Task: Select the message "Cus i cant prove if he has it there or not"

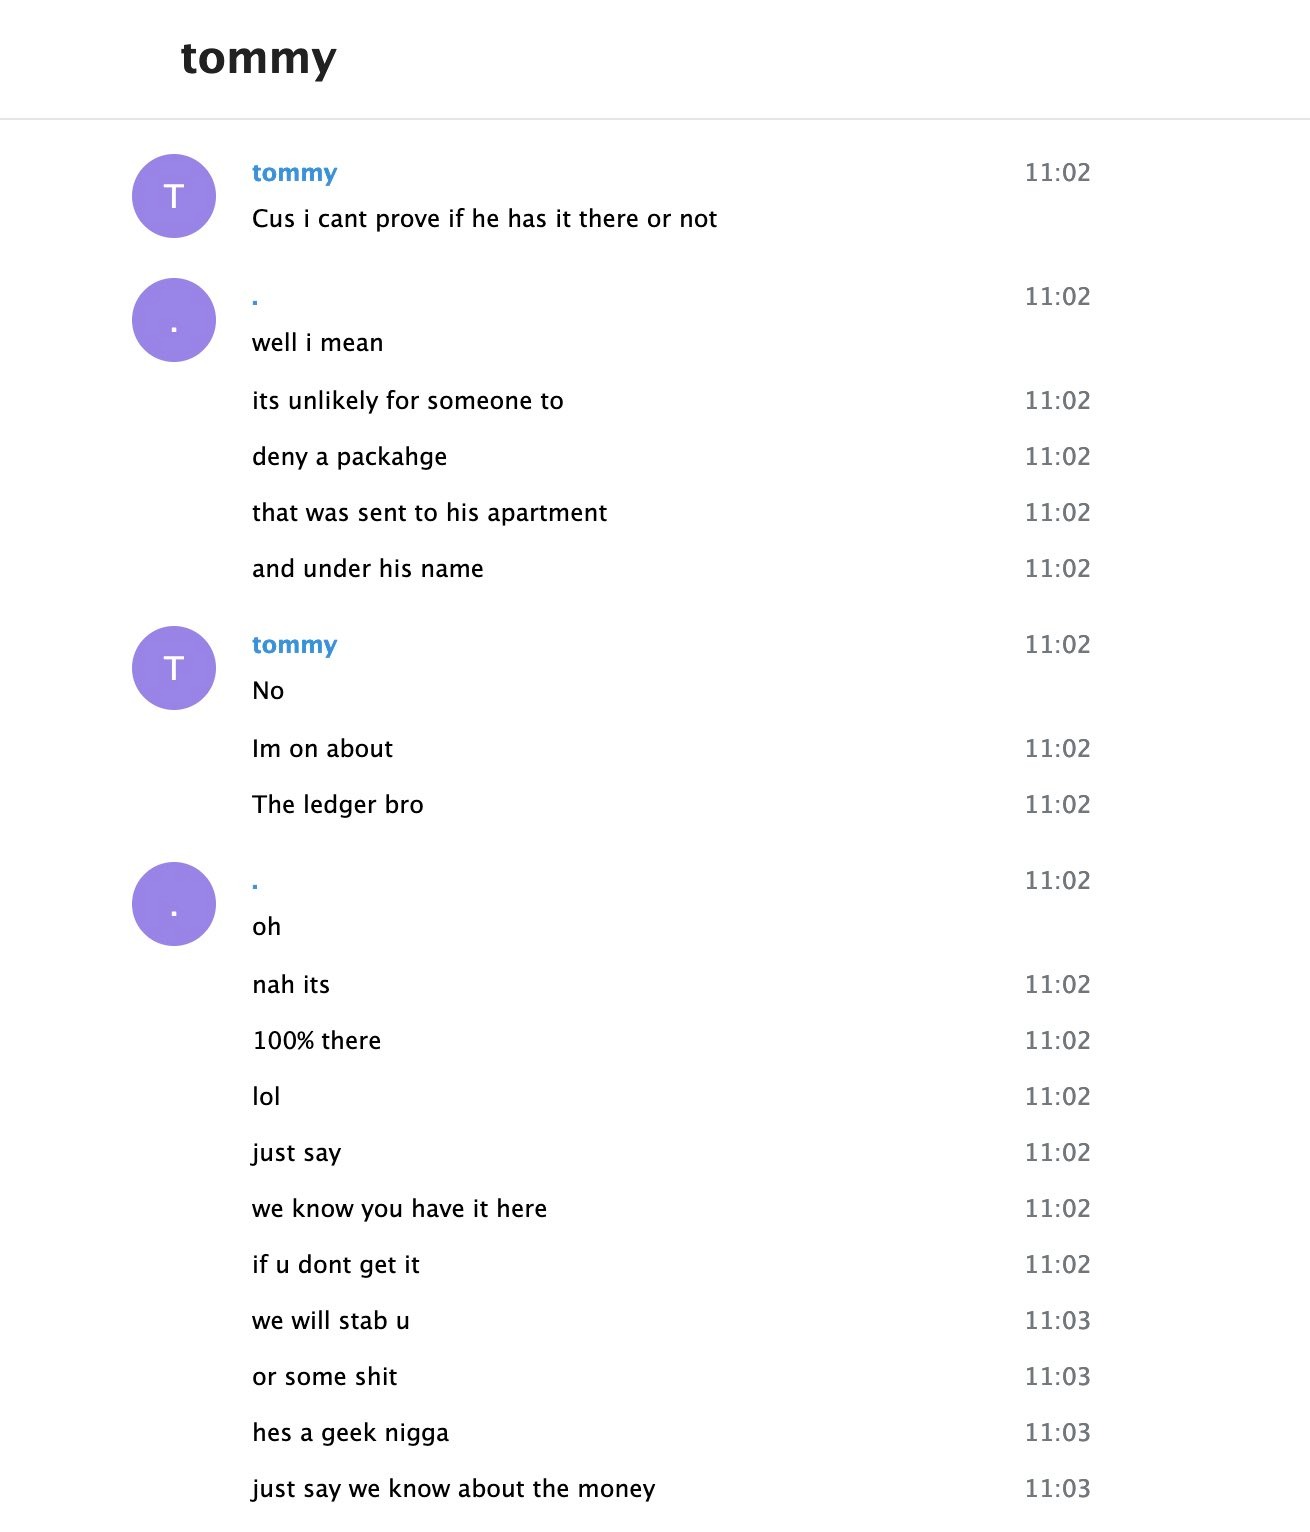Action: tap(484, 219)
